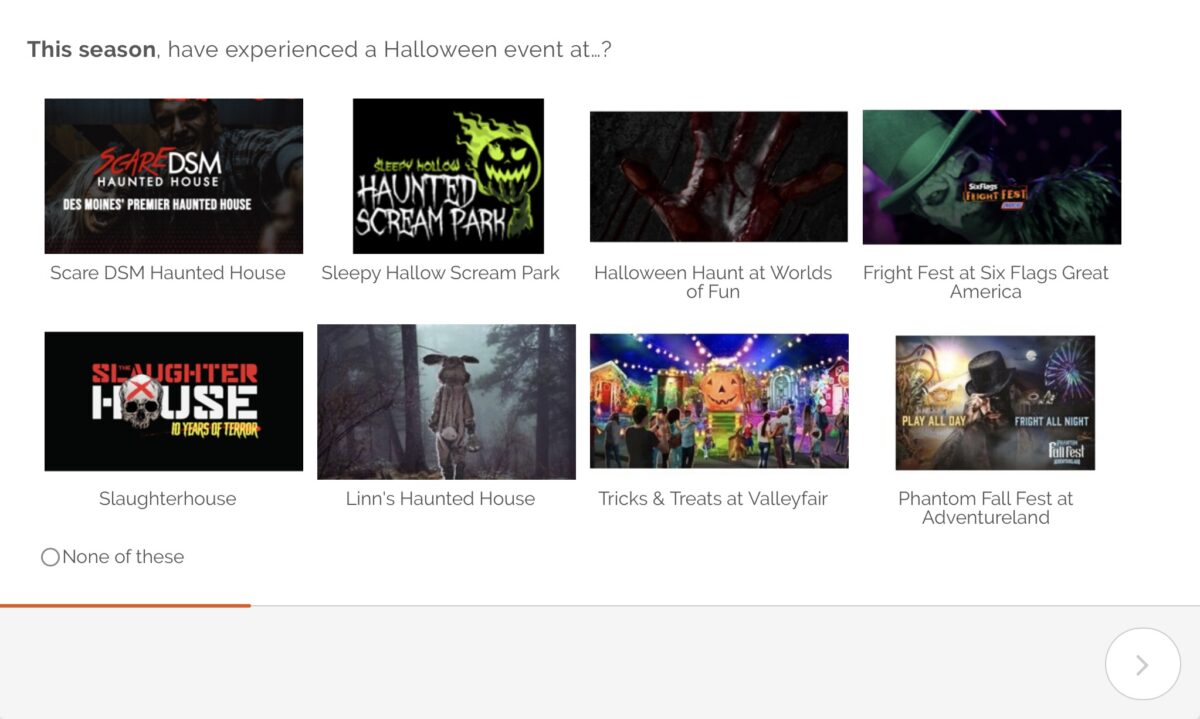
Task: Click the Linn's Haunted House caption
Action: [x=440, y=499]
